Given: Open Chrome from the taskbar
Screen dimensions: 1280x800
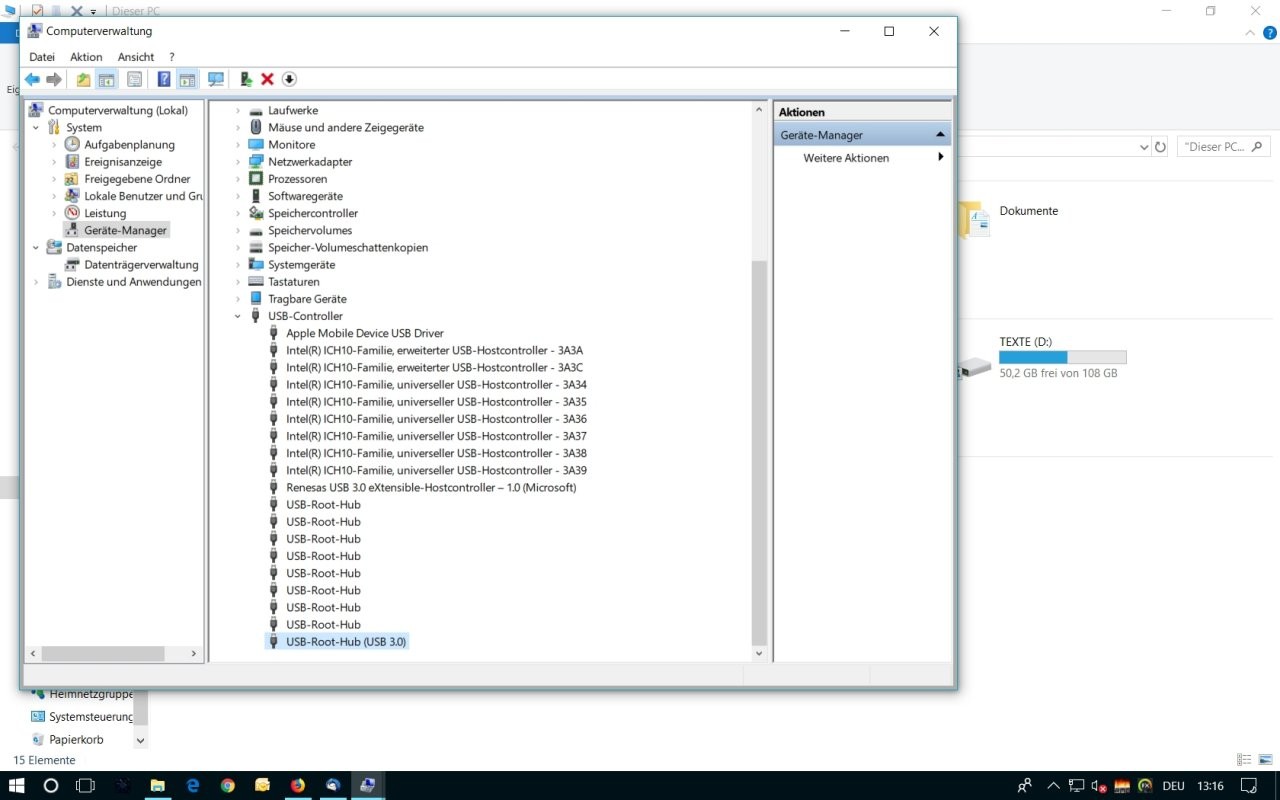Looking at the screenshot, I should coord(227,785).
